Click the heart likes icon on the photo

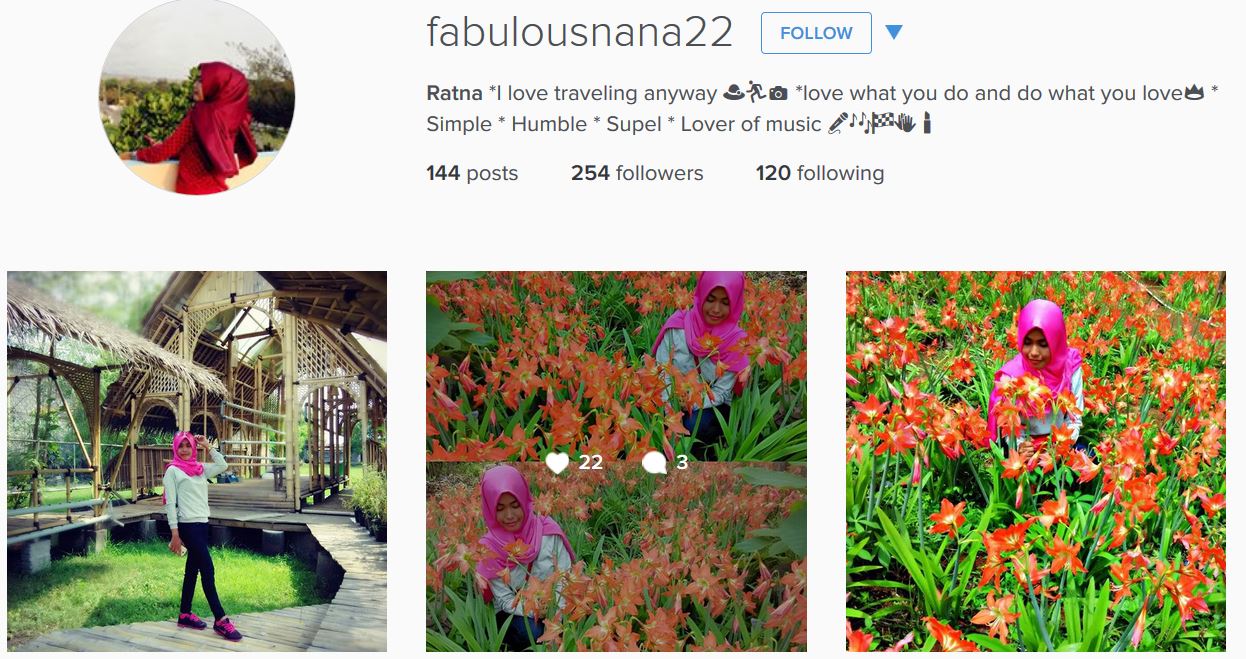tap(557, 462)
